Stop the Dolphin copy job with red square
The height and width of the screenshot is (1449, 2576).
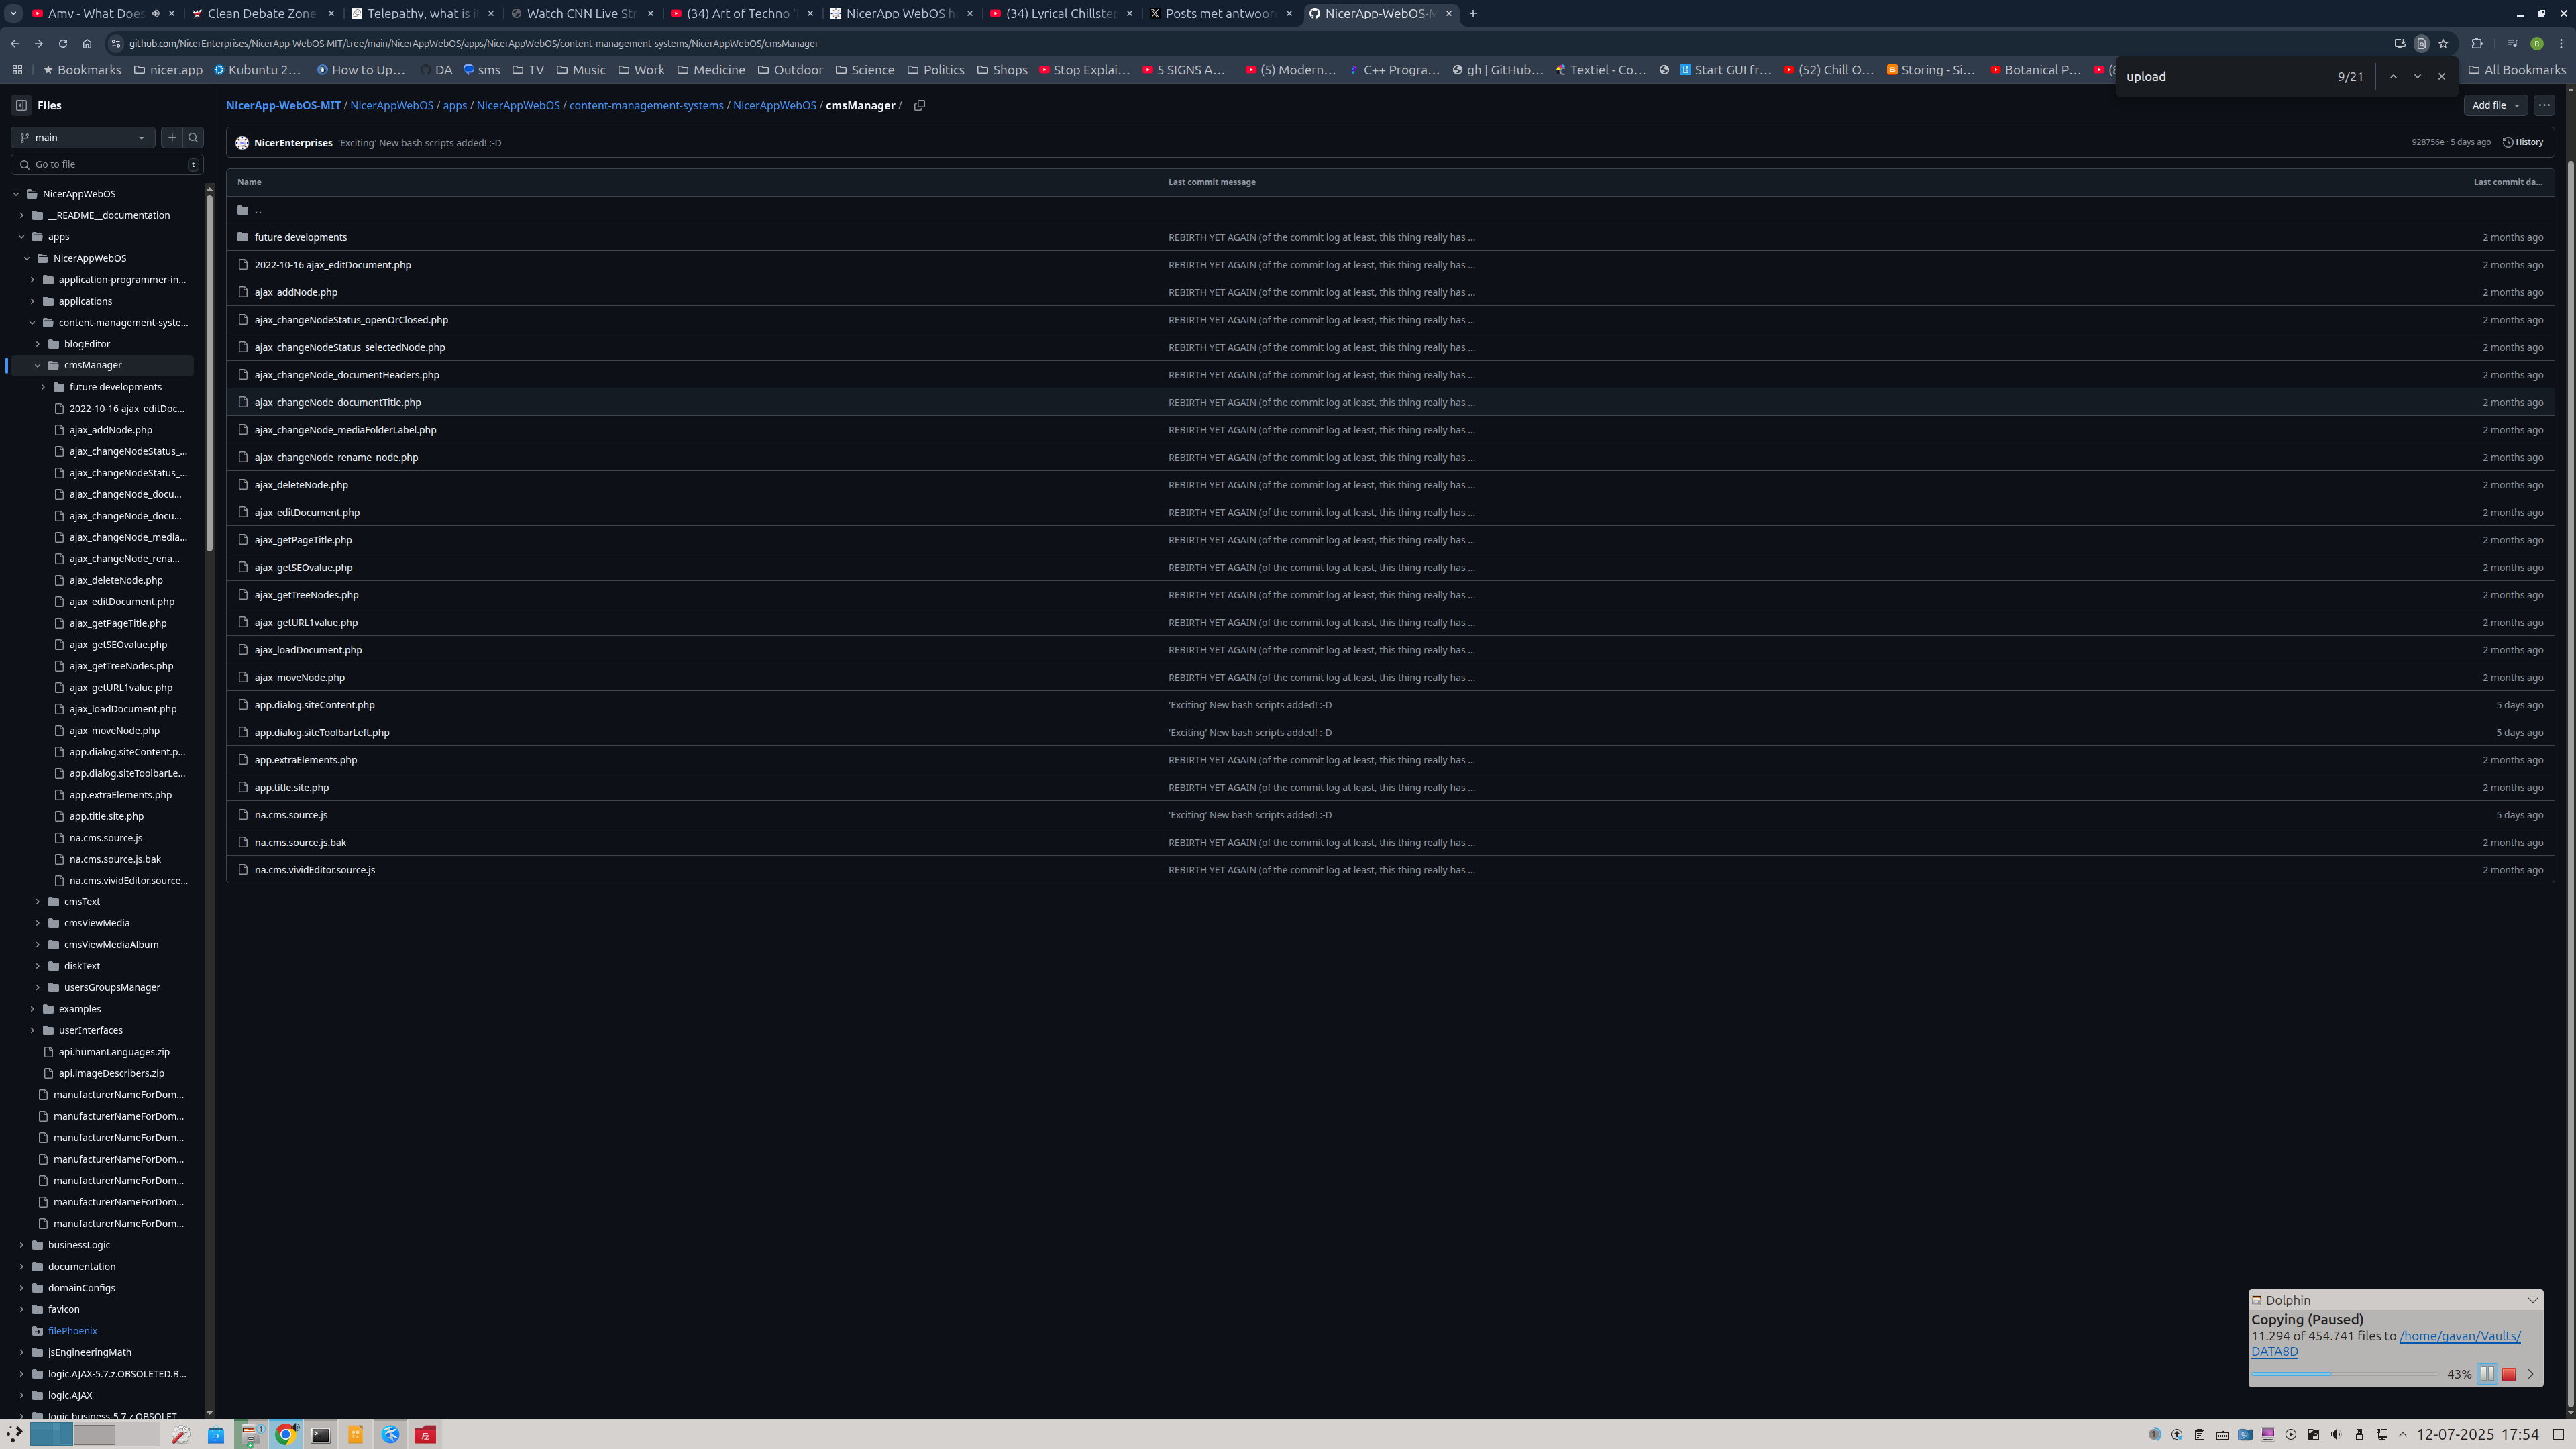(x=2509, y=1374)
